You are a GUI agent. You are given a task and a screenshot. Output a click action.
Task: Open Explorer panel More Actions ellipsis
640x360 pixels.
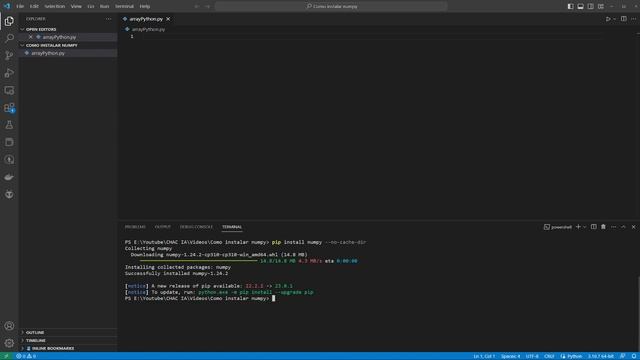click(x=109, y=19)
